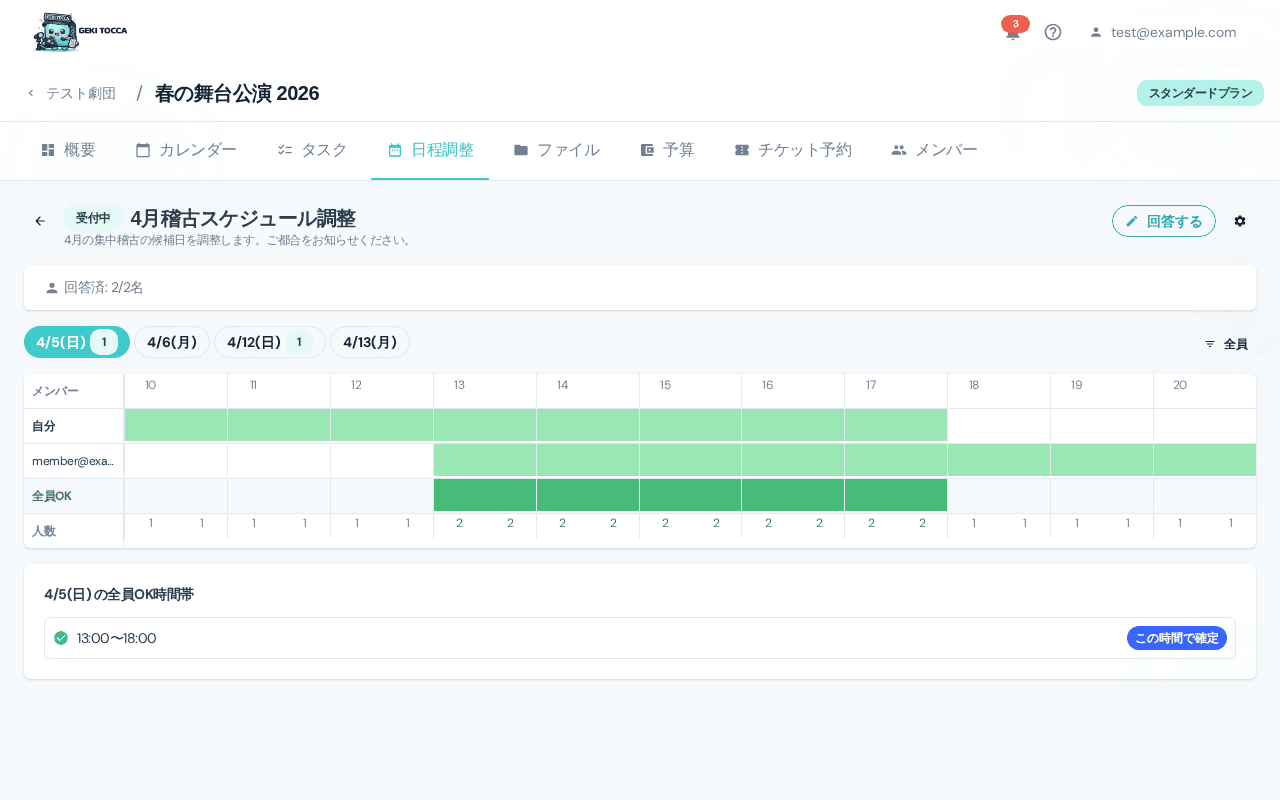The image size is (1280, 800).
Task: Open the タスク tab
Action: [312, 149]
